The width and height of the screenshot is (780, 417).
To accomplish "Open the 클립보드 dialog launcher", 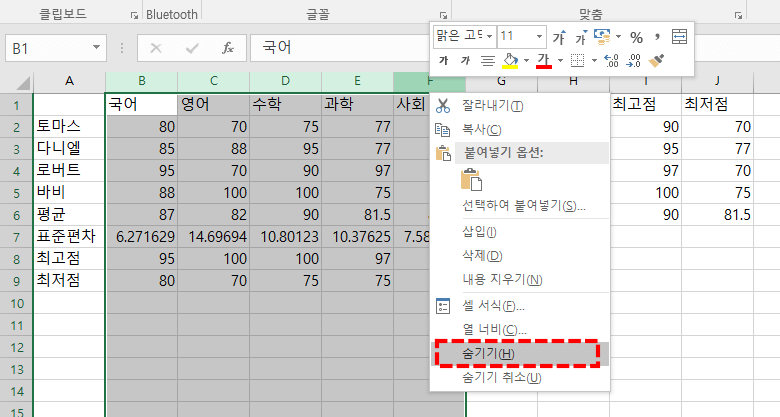I will (x=134, y=16).
